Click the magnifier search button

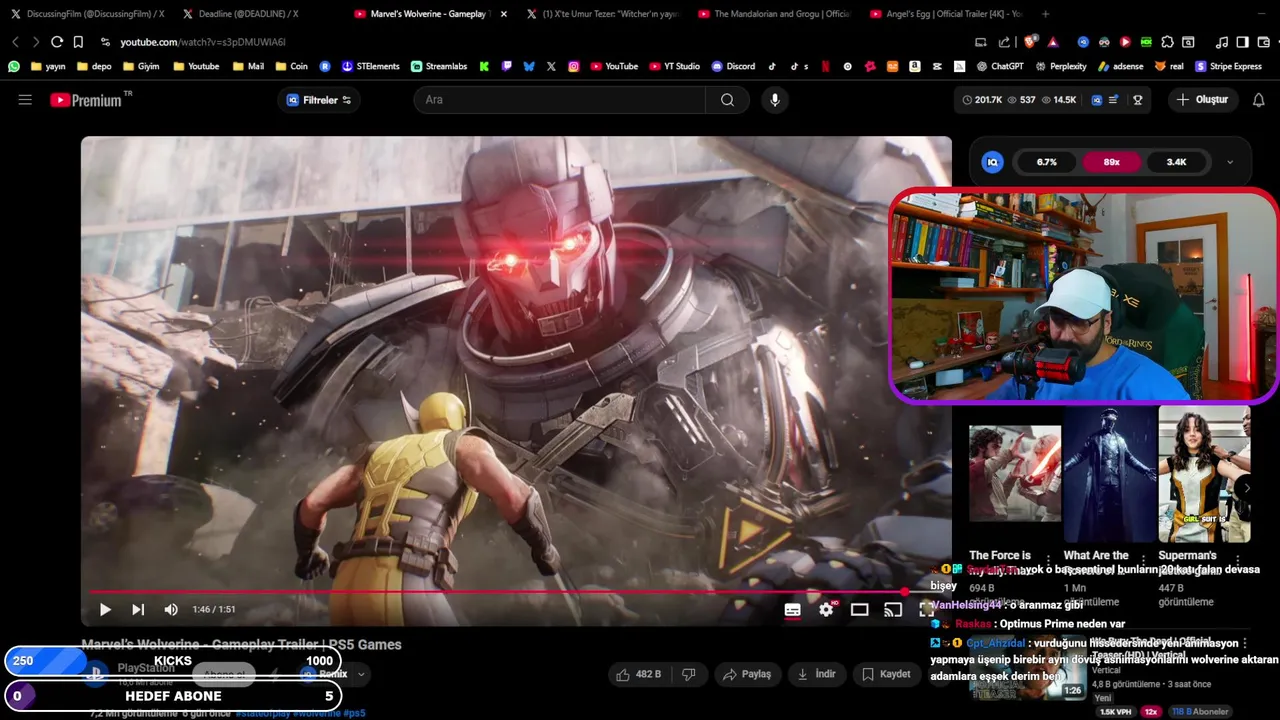pyautogui.click(x=727, y=100)
